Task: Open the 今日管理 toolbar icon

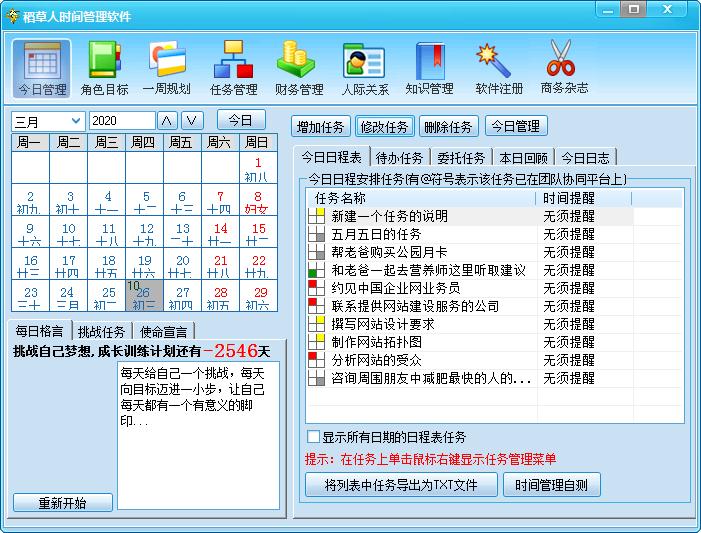Action: pyautogui.click(x=42, y=68)
